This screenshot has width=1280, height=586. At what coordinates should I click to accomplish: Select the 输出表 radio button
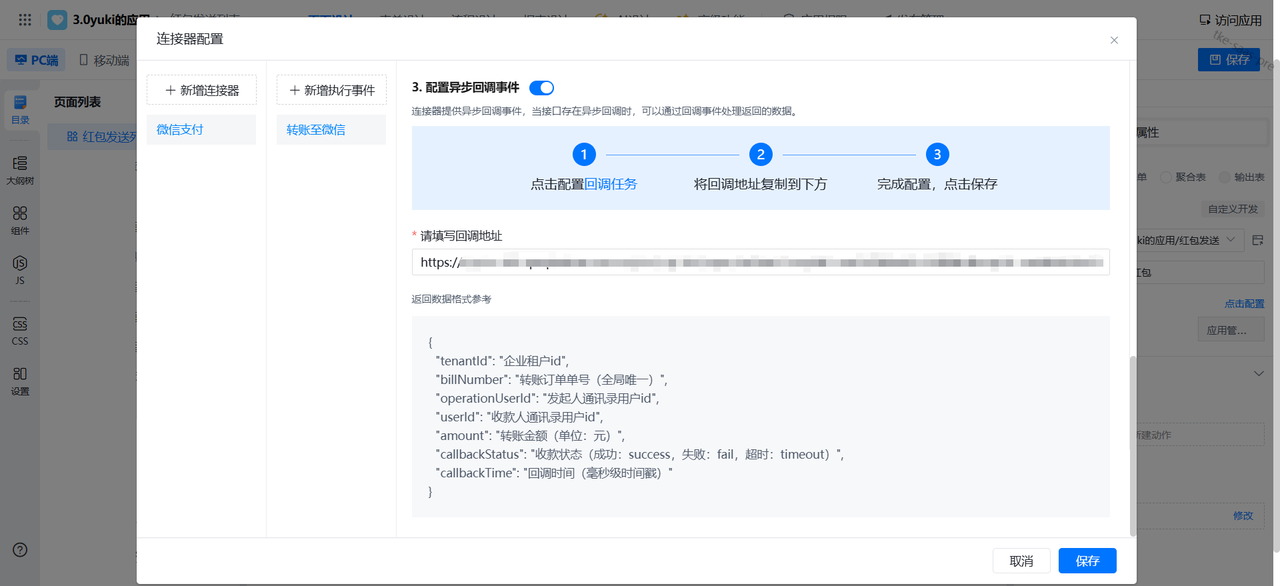point(1224,177)
